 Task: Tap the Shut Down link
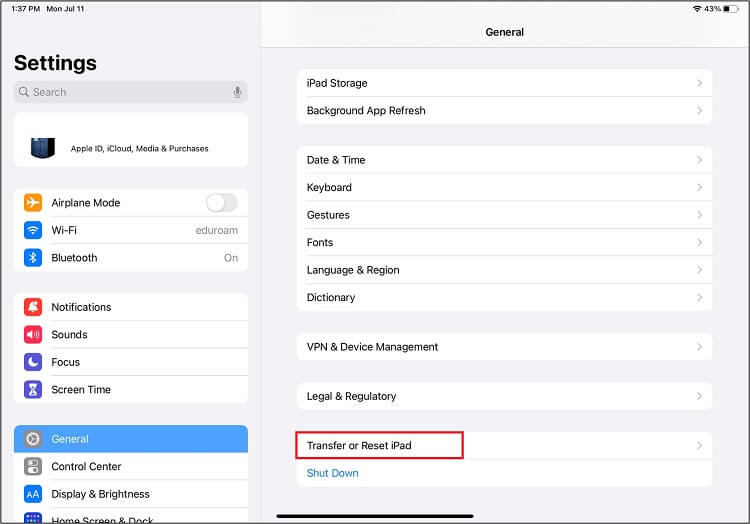point(332,473)
